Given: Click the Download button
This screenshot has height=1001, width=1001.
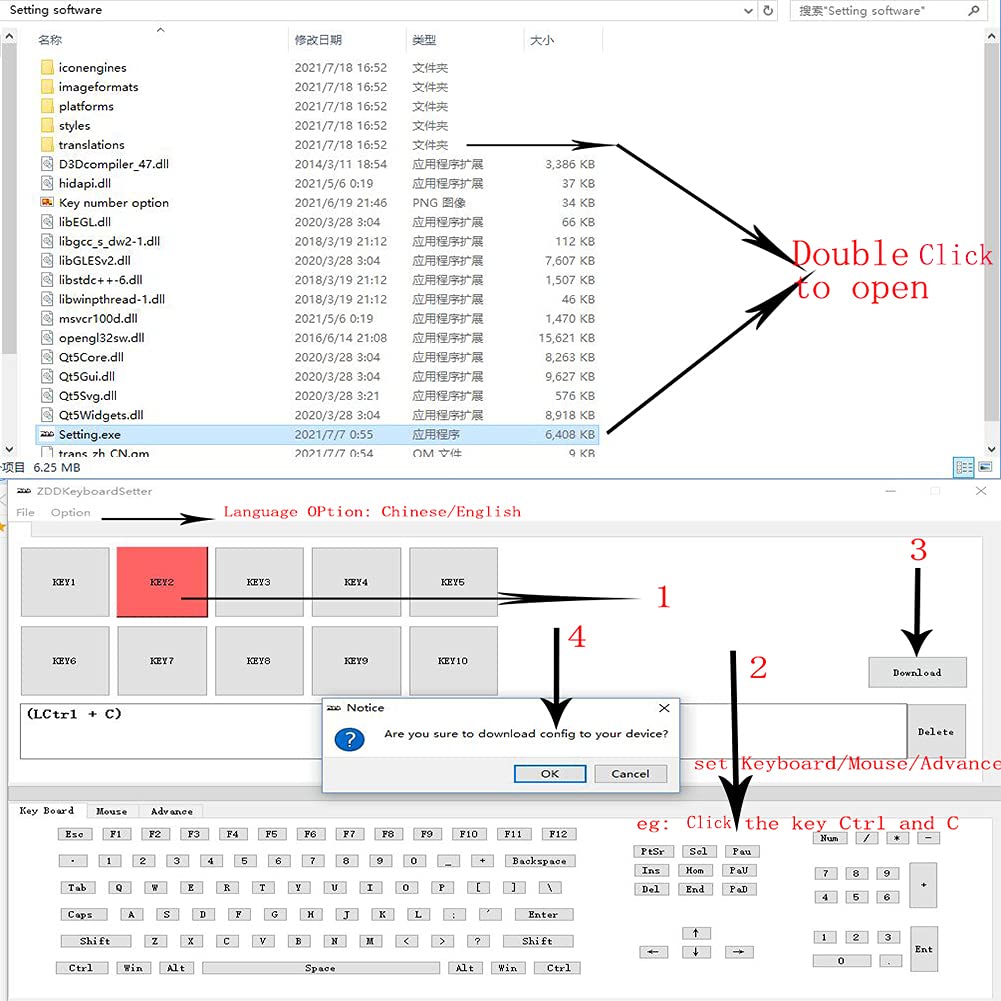Looking at the screenshot, I should click(917, 673).
